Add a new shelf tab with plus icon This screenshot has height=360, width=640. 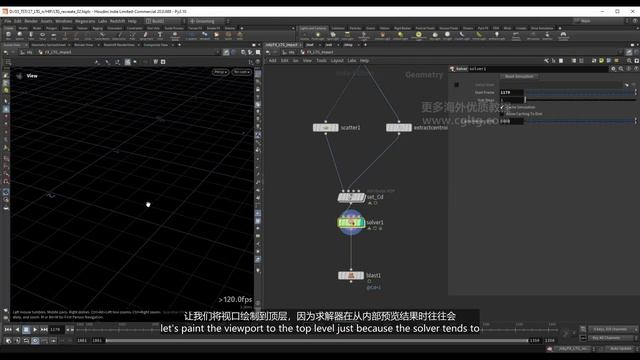click(242, 28)
